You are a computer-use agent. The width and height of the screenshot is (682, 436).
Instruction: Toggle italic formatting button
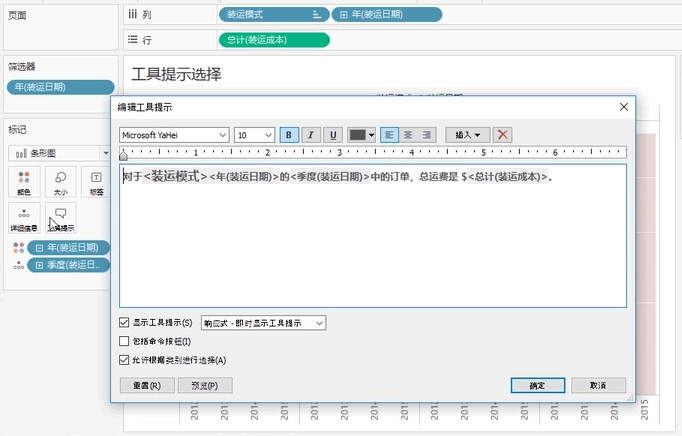tap(310, 135)
